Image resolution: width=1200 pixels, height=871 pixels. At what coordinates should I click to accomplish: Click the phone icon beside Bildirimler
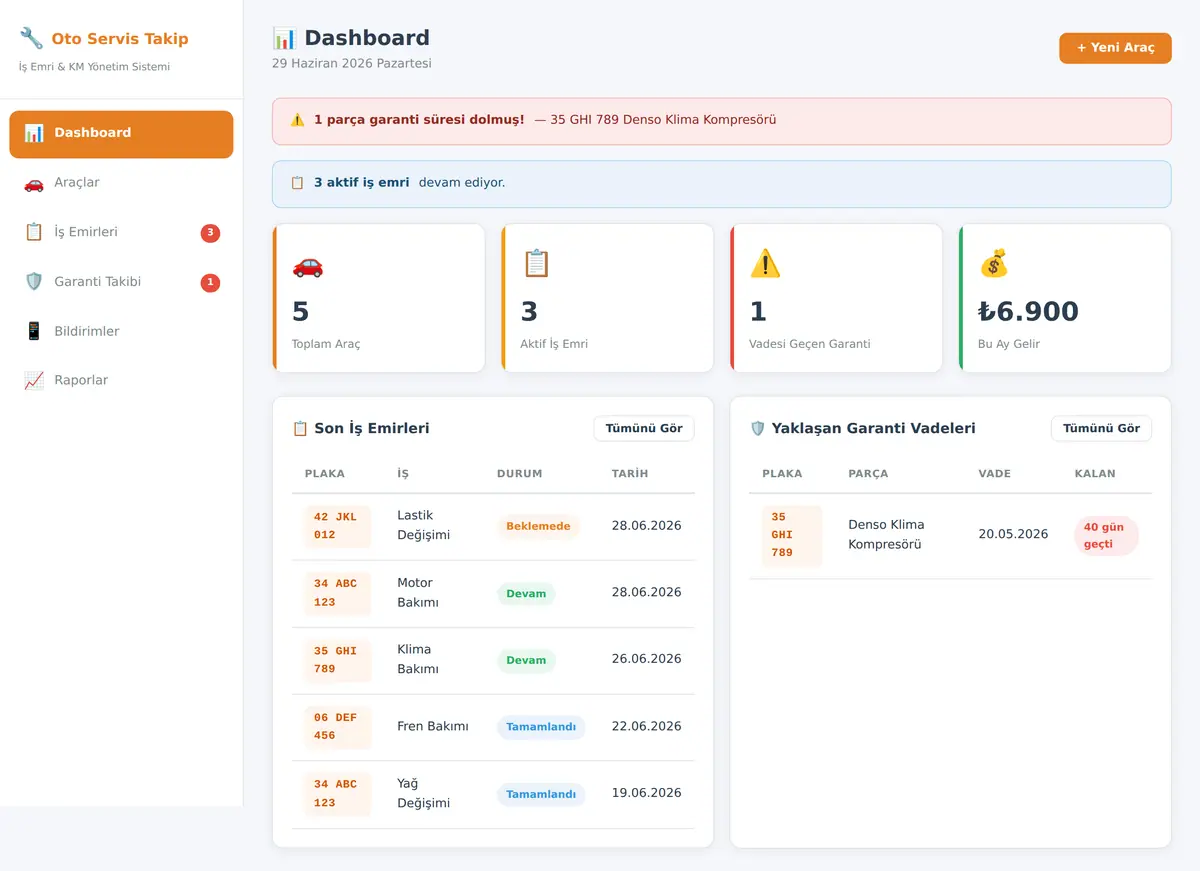(34, 331)
